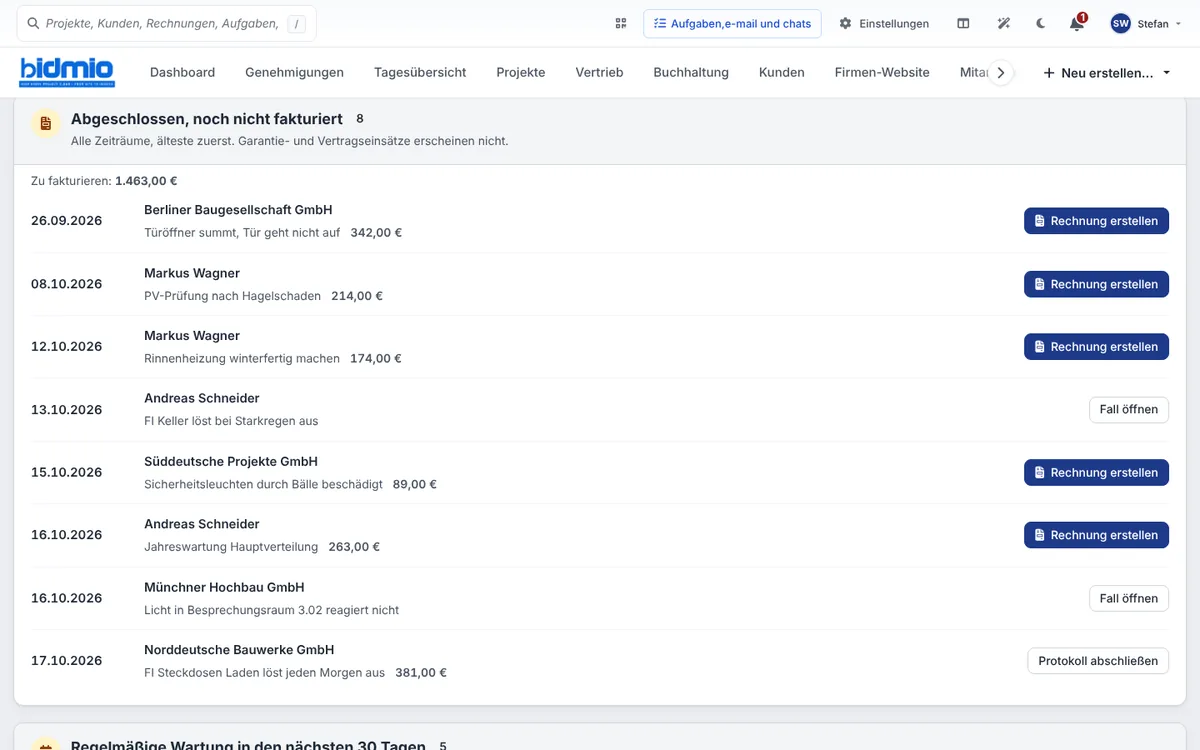Viewport: 1200px width, 750px height.
Task: Click the layout panel icon in the top bar
Action: [963, 23]
